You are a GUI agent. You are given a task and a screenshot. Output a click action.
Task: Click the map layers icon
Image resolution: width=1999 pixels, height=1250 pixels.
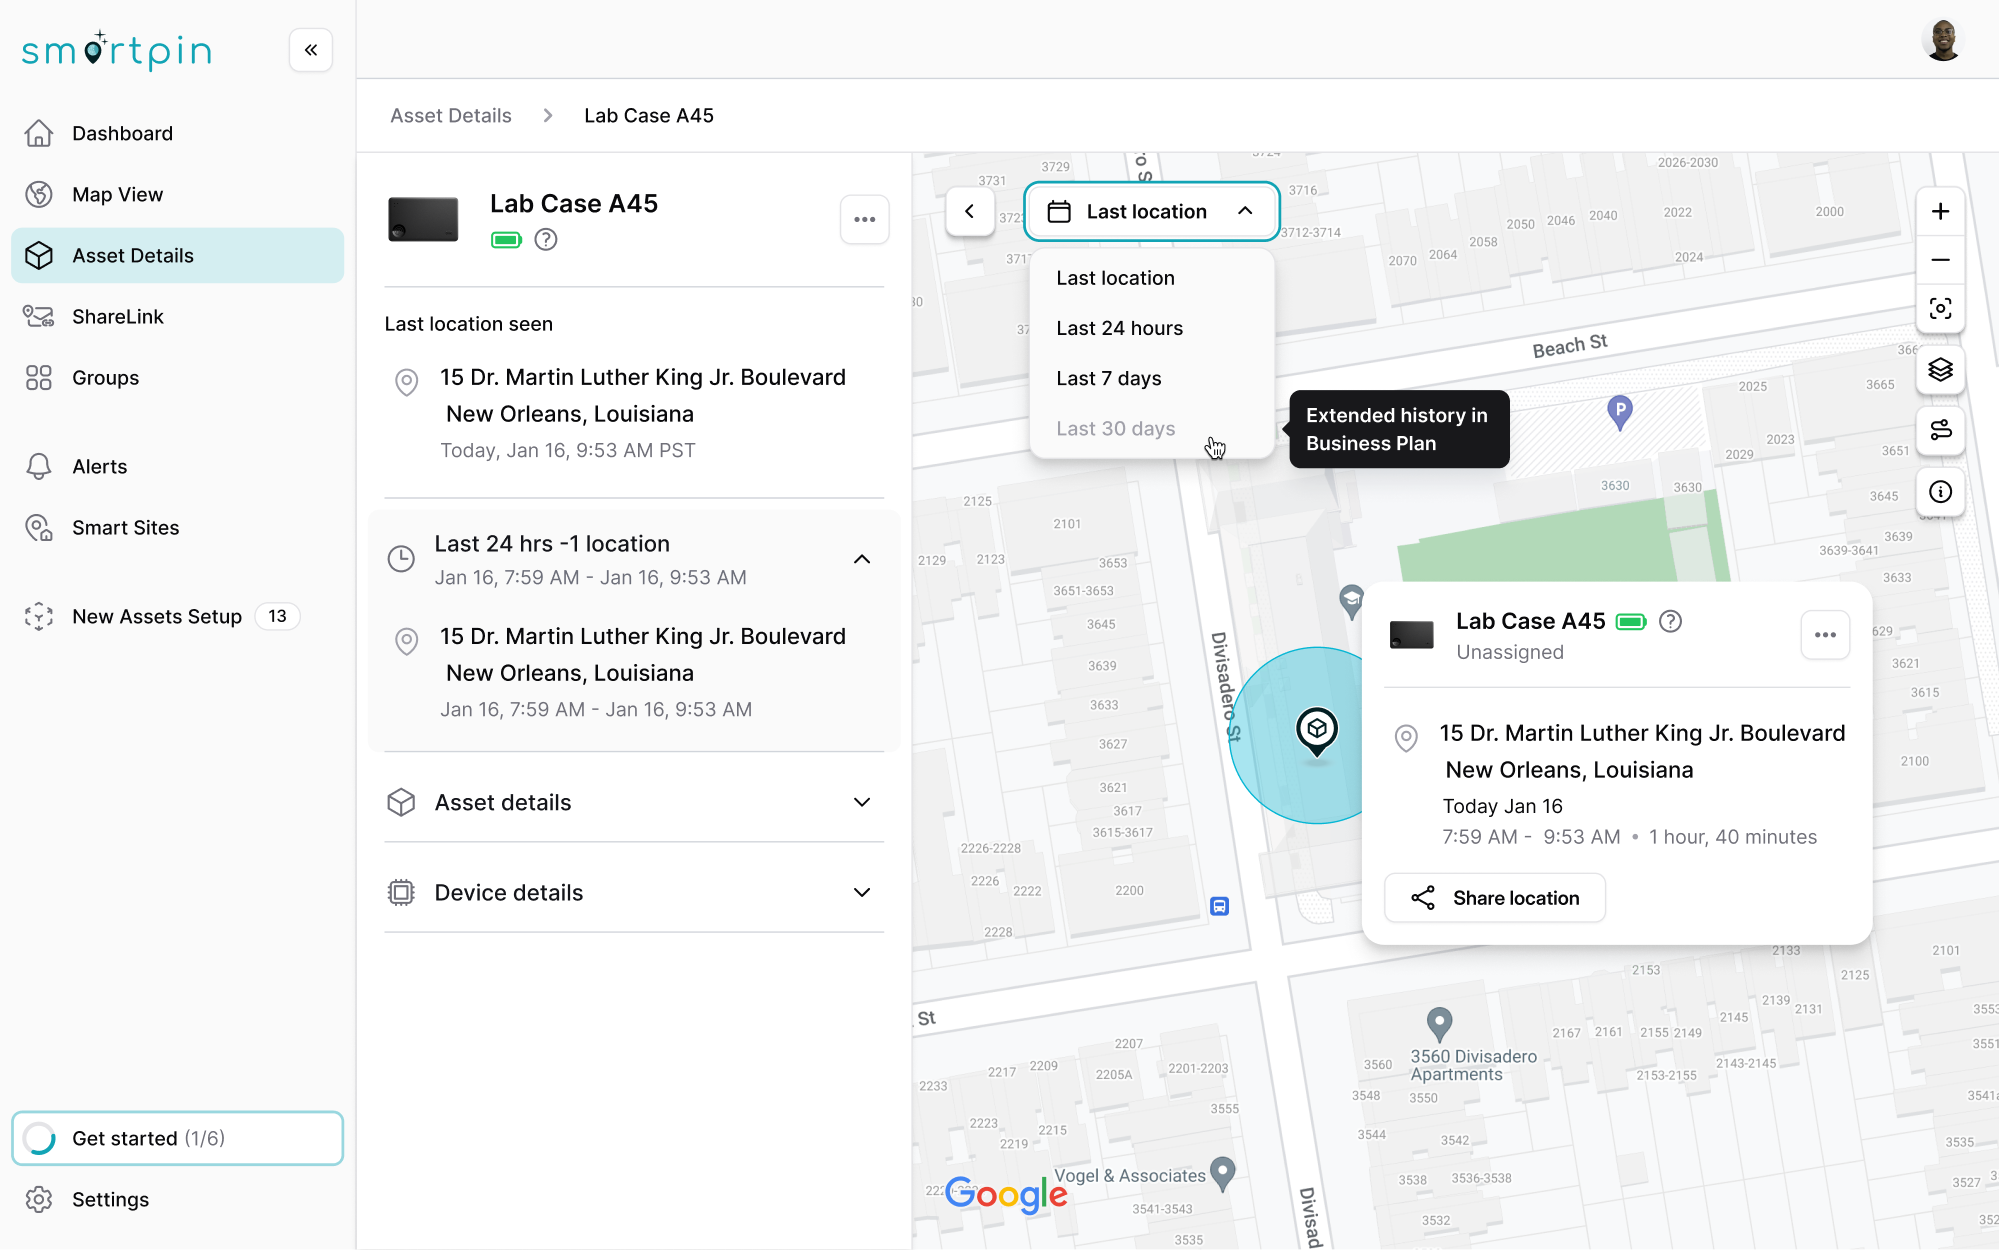point(1940,370)
